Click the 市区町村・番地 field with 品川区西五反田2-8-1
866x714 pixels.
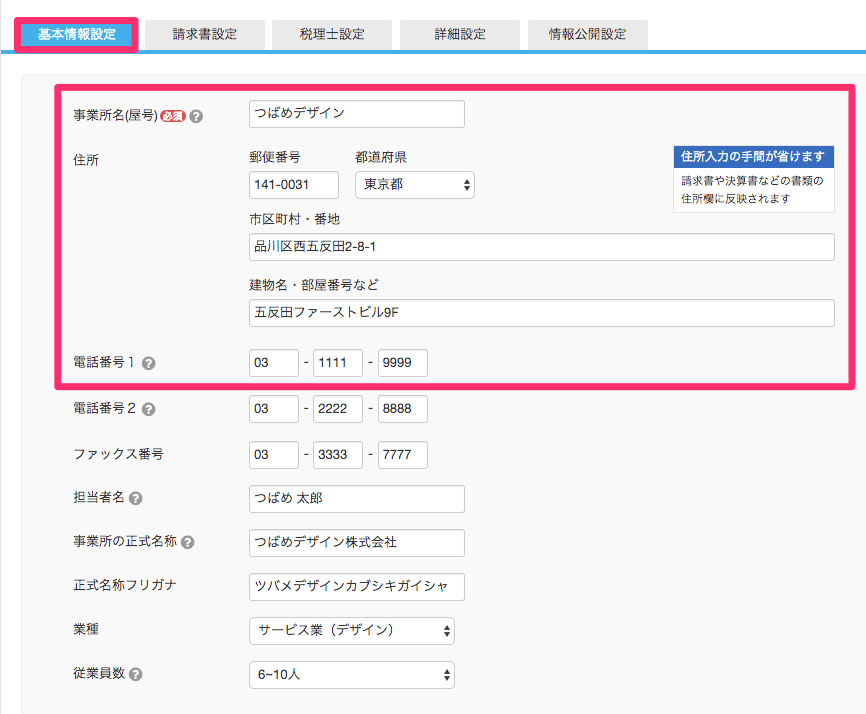(x=541, y=247)
